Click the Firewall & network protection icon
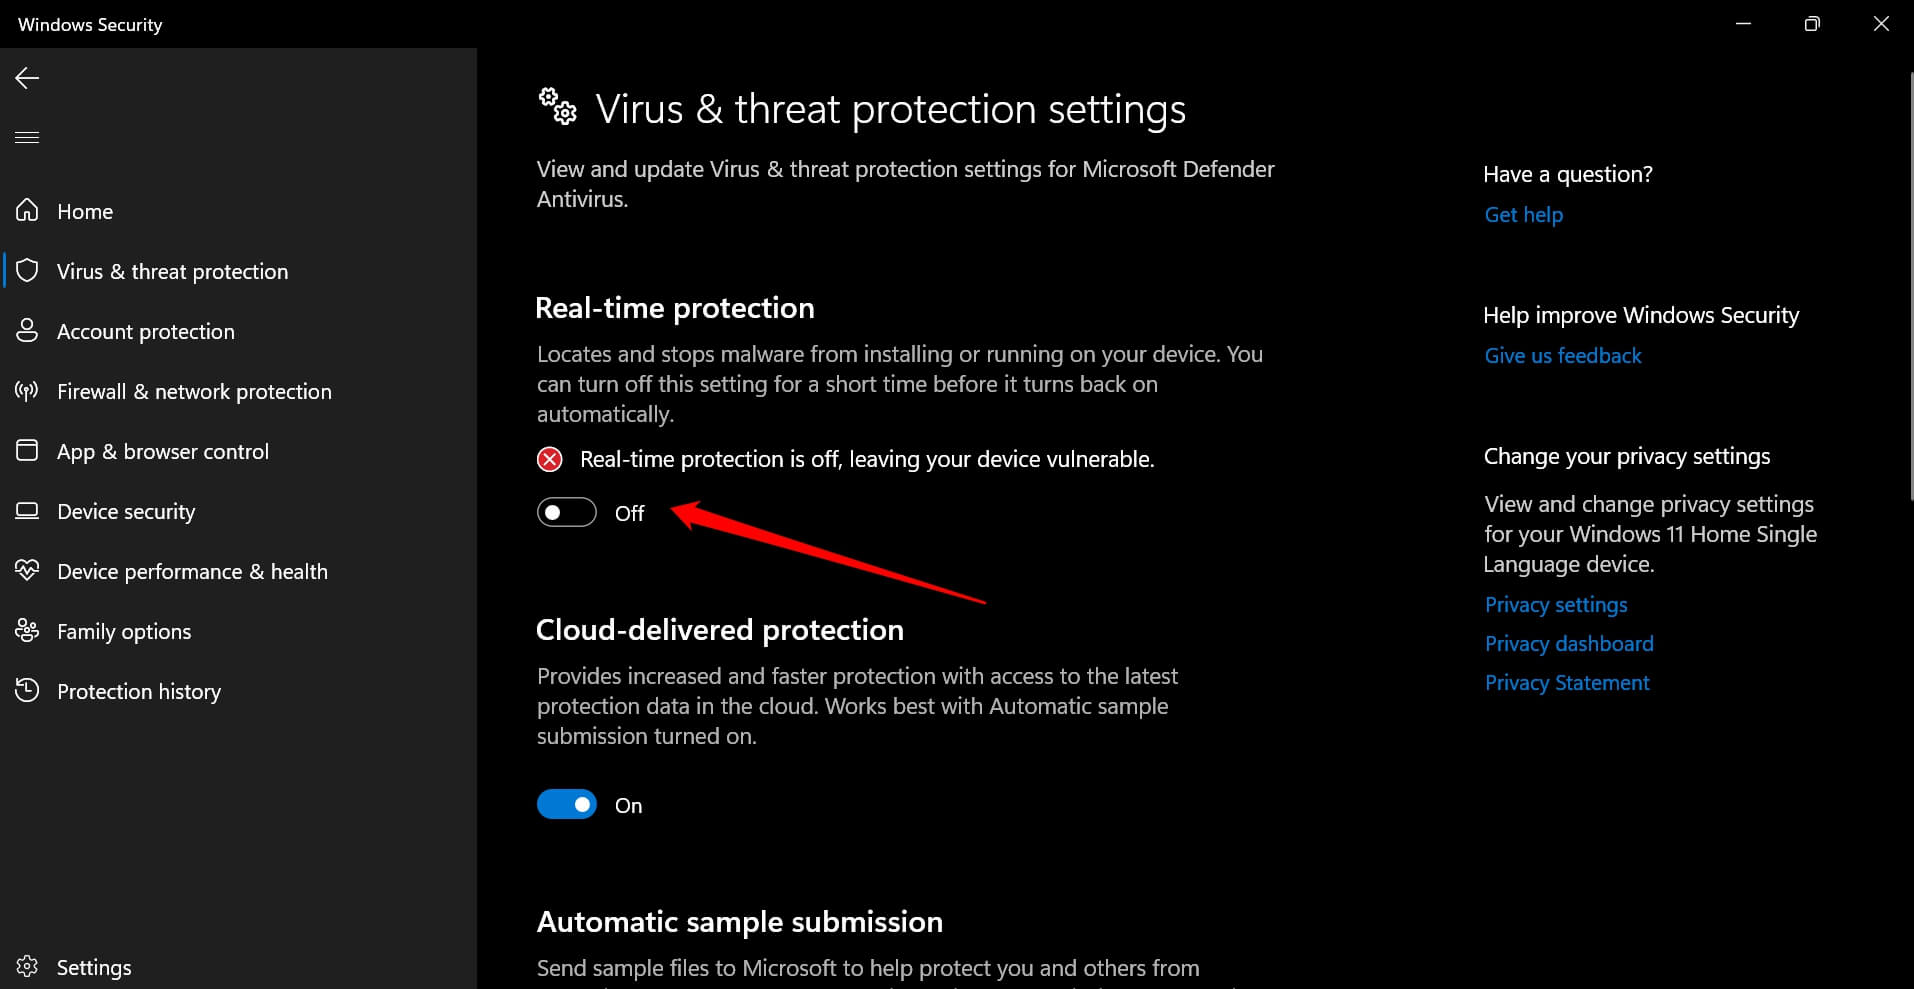Viewport: 1914px width, 989px height. 27,391
